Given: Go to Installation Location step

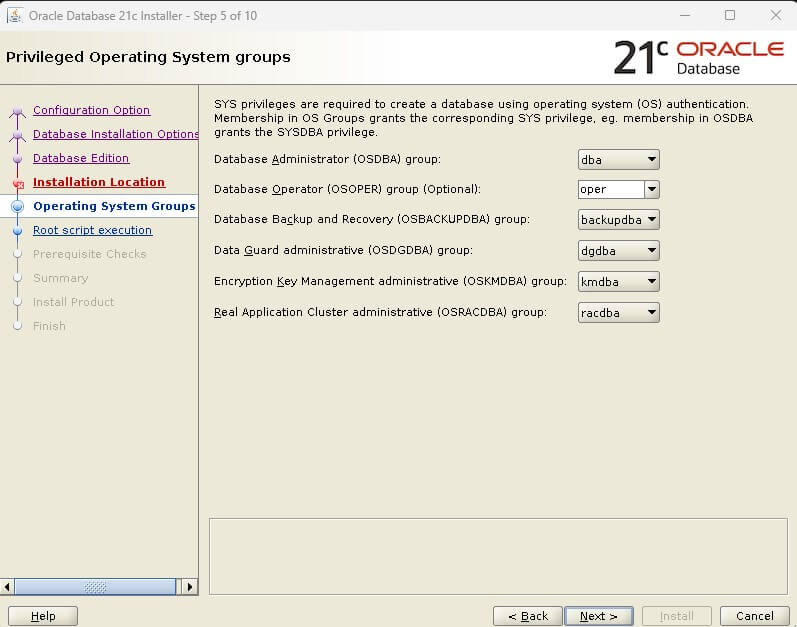Looking at the screenshot, I should pyautogui.click(x=99, y=182).
